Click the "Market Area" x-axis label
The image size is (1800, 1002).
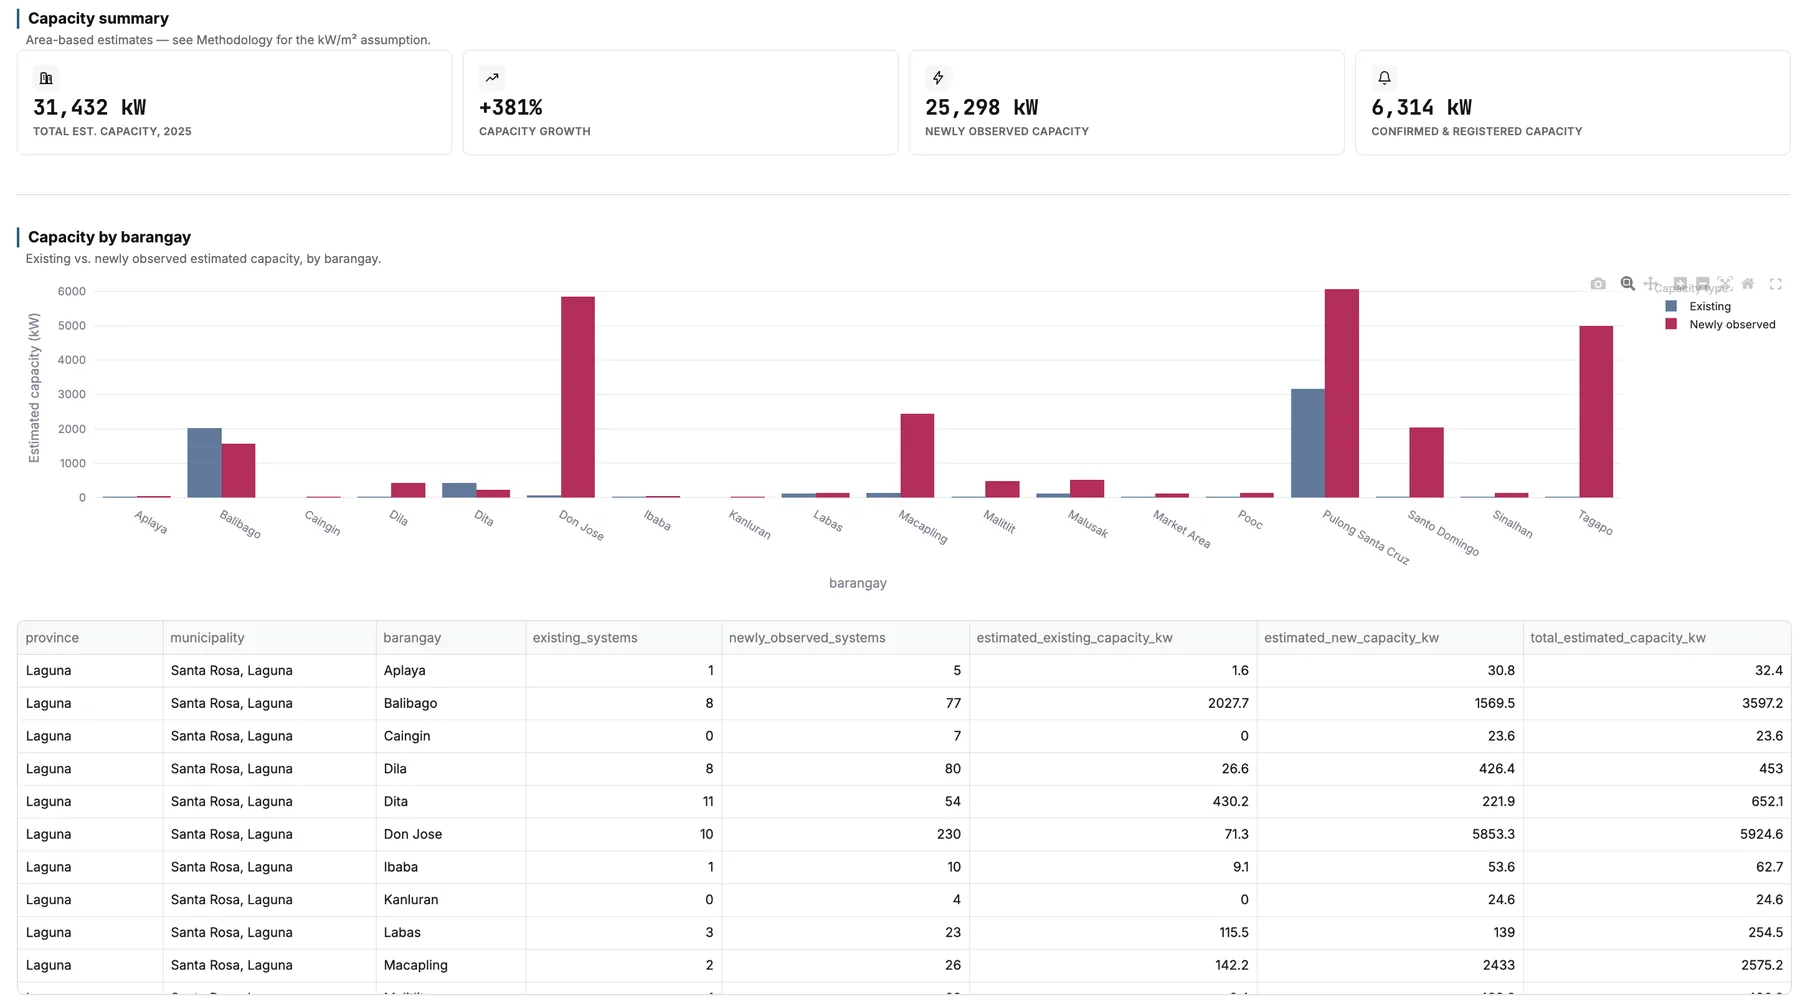[1182, 529]
